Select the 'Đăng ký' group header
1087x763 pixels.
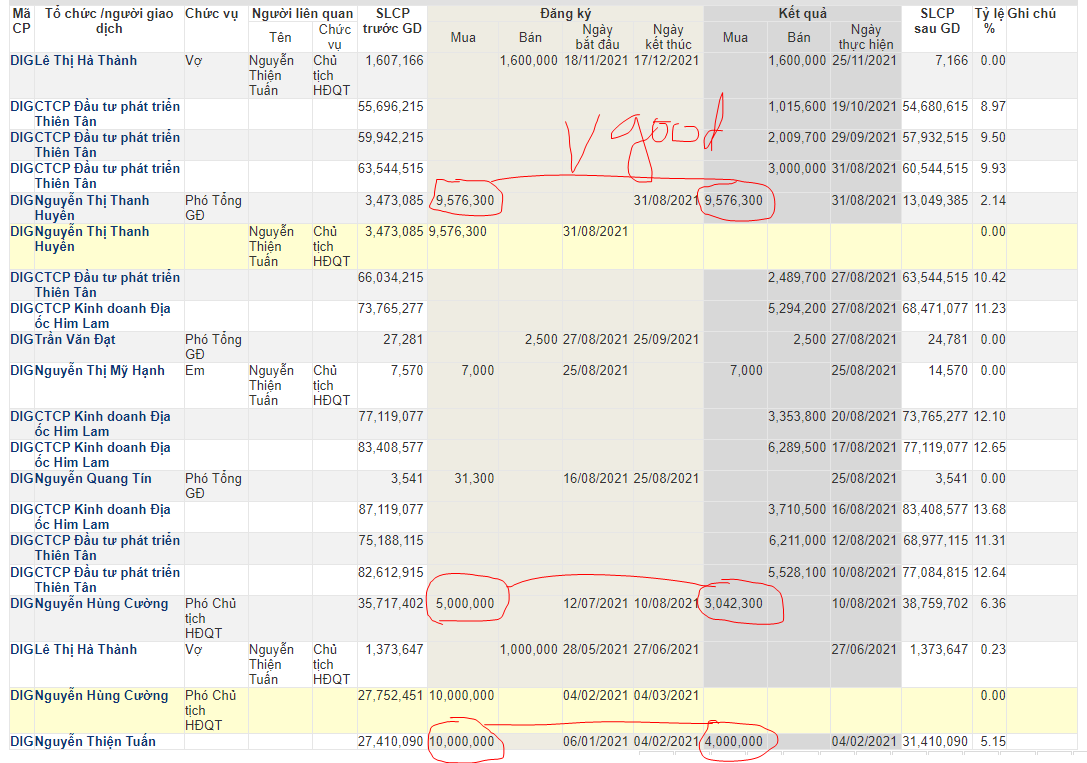point(566,13)
